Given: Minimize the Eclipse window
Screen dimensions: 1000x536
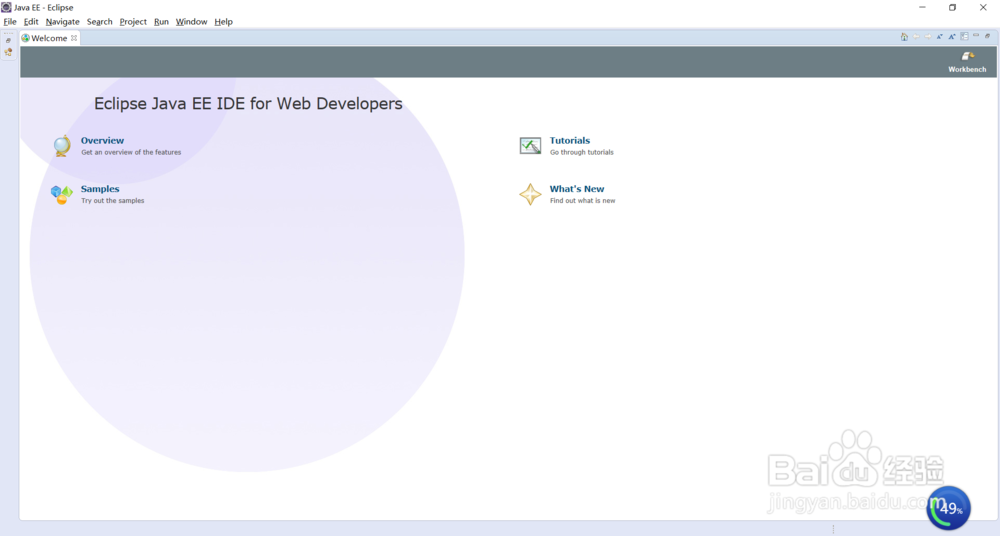Looking at the screenshot, I should [922, 7].
